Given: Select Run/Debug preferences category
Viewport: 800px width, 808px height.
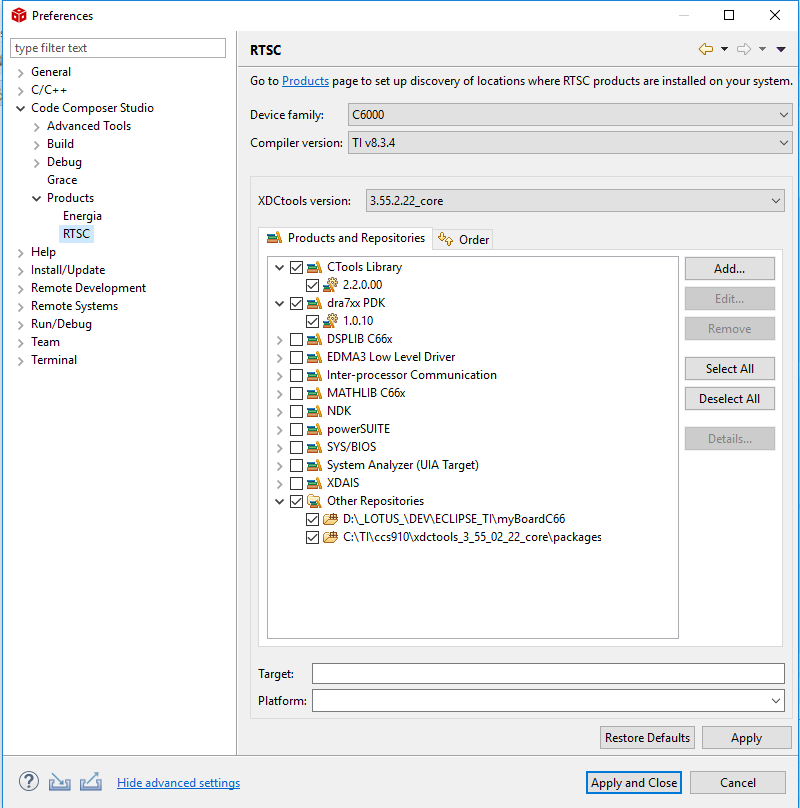Looking at the screenshot, I should tap(61, 324).
